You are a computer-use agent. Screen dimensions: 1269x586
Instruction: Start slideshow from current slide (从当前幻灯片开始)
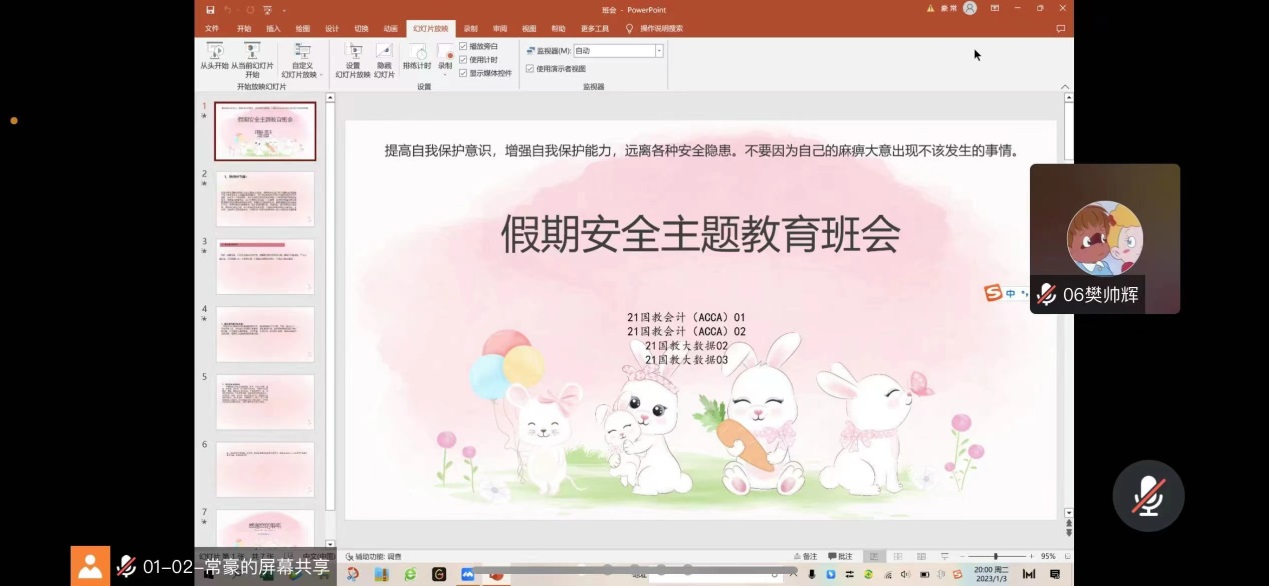tap(252, 56)
